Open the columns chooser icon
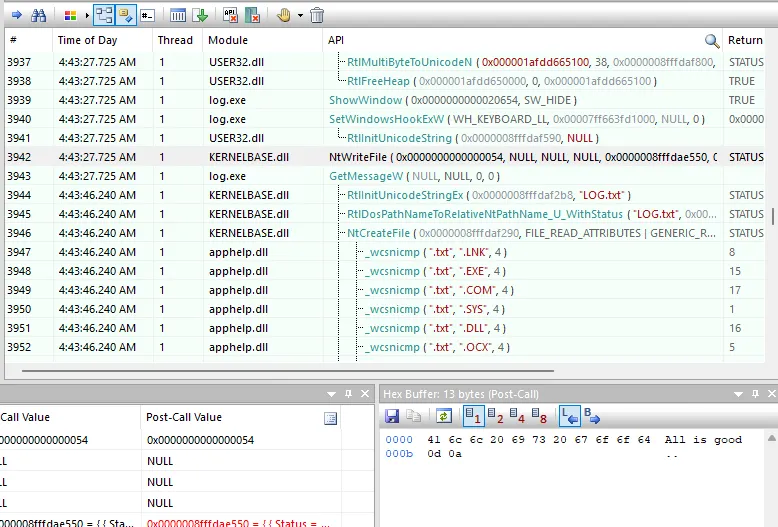Image resolution: width=778 pixels, height=527 pixels. pyautogui.click(x=178, y=15)
